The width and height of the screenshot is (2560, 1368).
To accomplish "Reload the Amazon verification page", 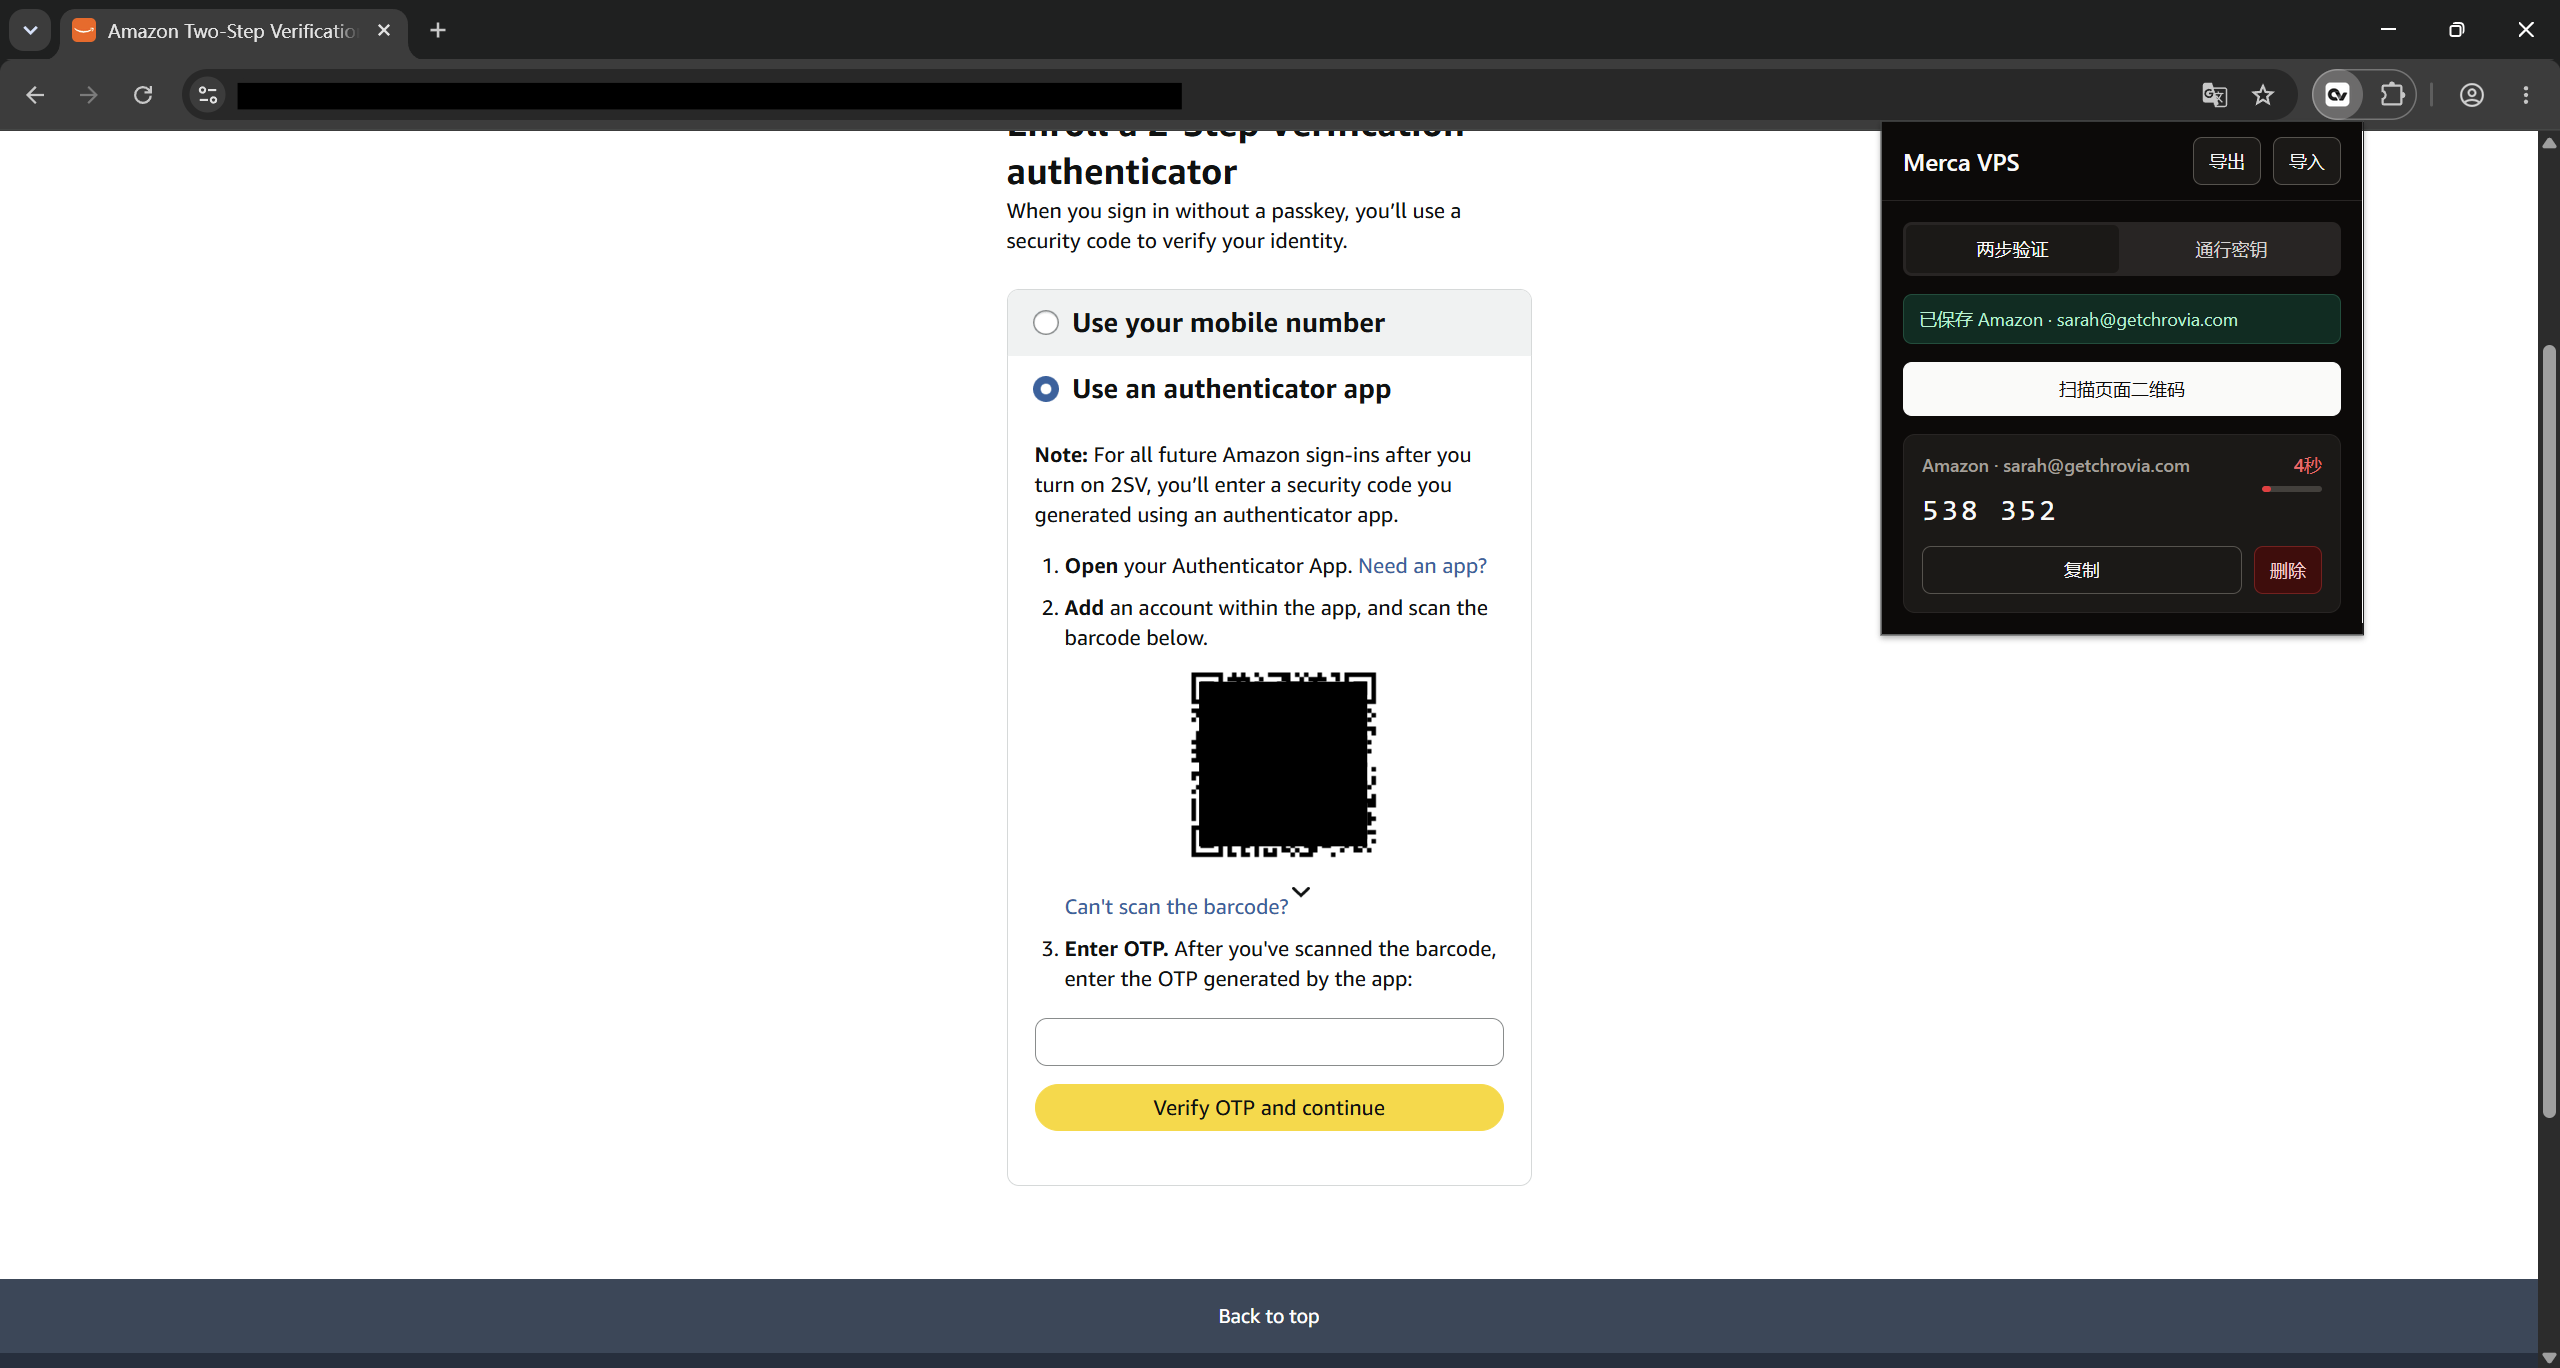I will click(143, 95).
